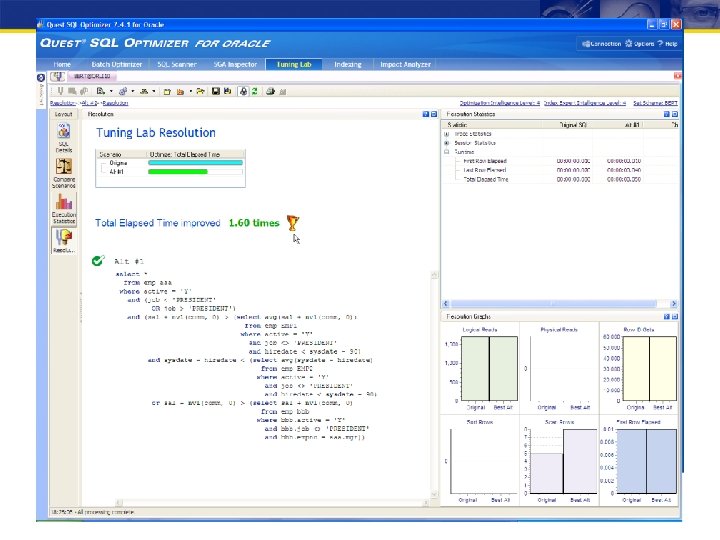
Task: Open Compare Scenarios in Layout sidebar
Action: click(63, 173)
